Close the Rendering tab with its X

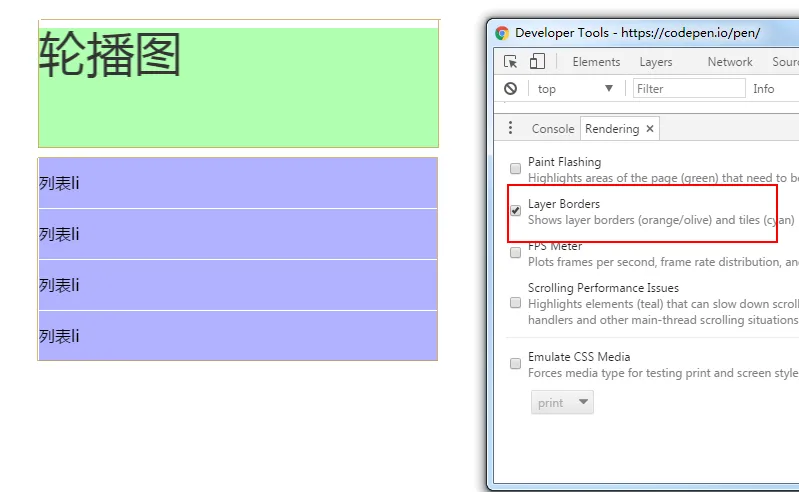point(650,129)
